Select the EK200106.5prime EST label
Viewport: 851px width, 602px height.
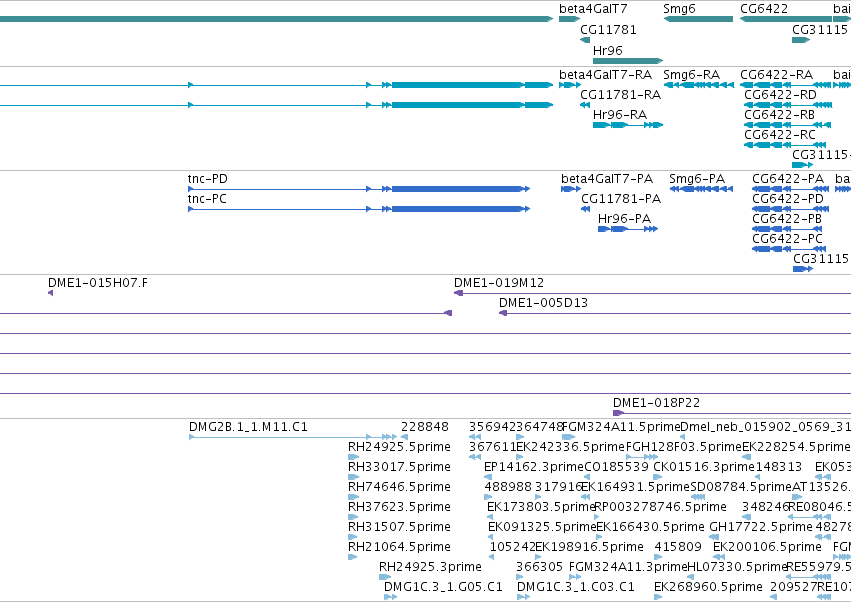point(767,547)
